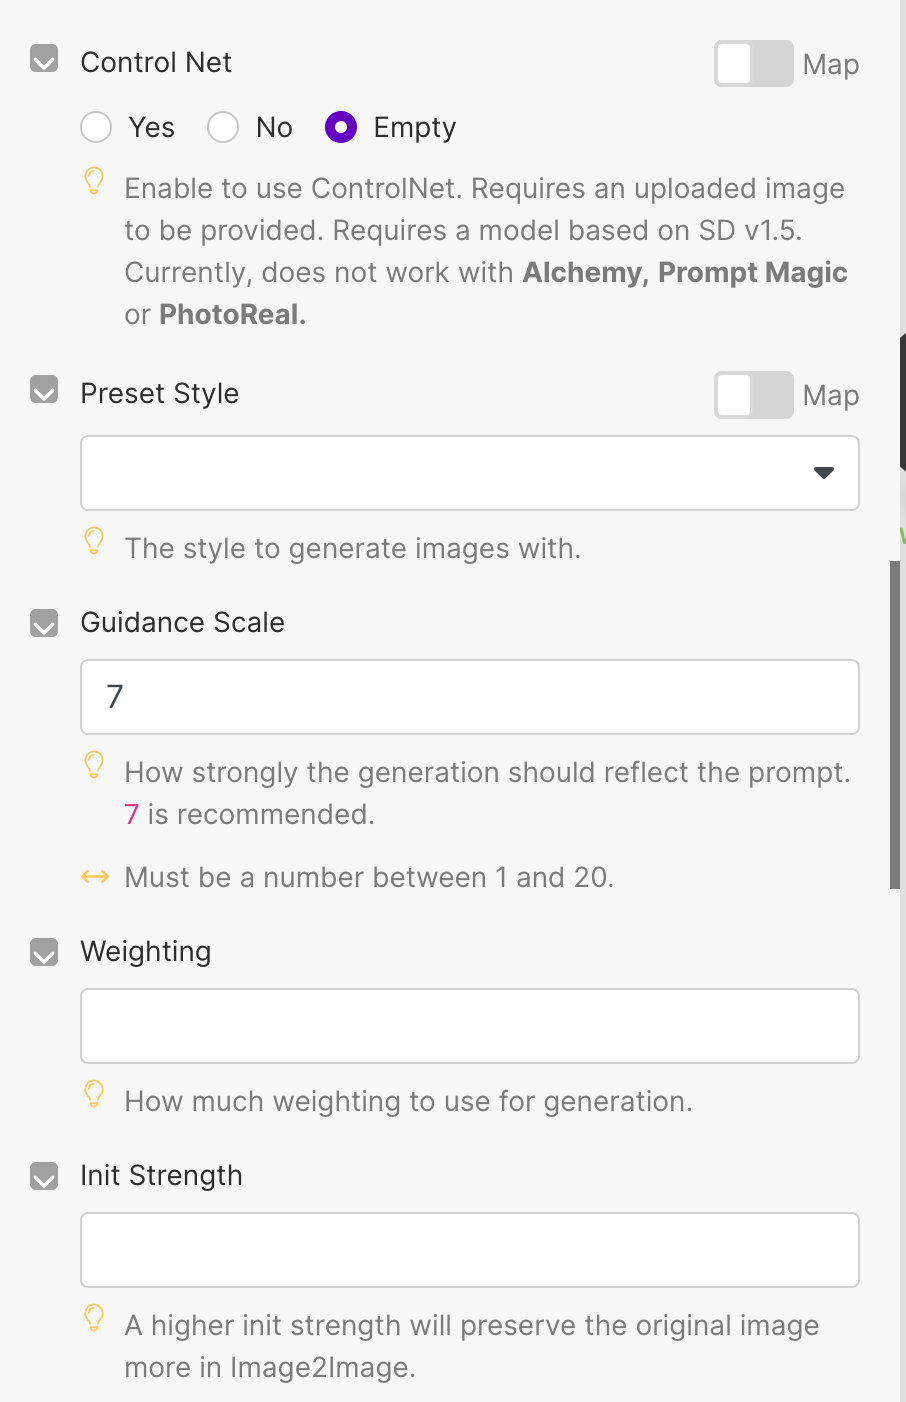Open the Preset Style dropdown

(x=469, y=473)
